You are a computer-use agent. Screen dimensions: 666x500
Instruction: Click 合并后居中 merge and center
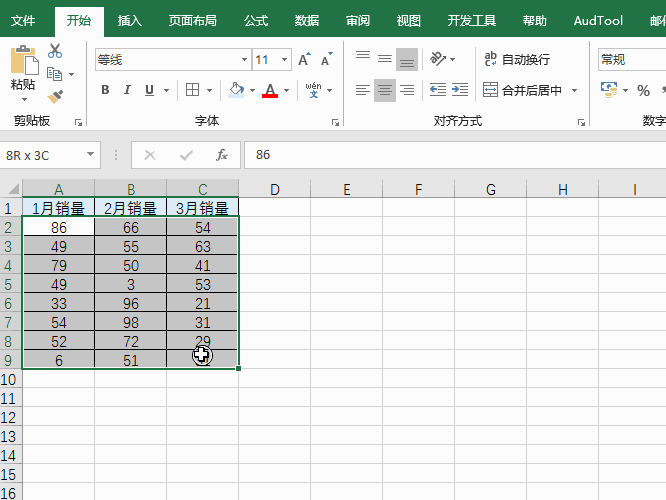522,90
